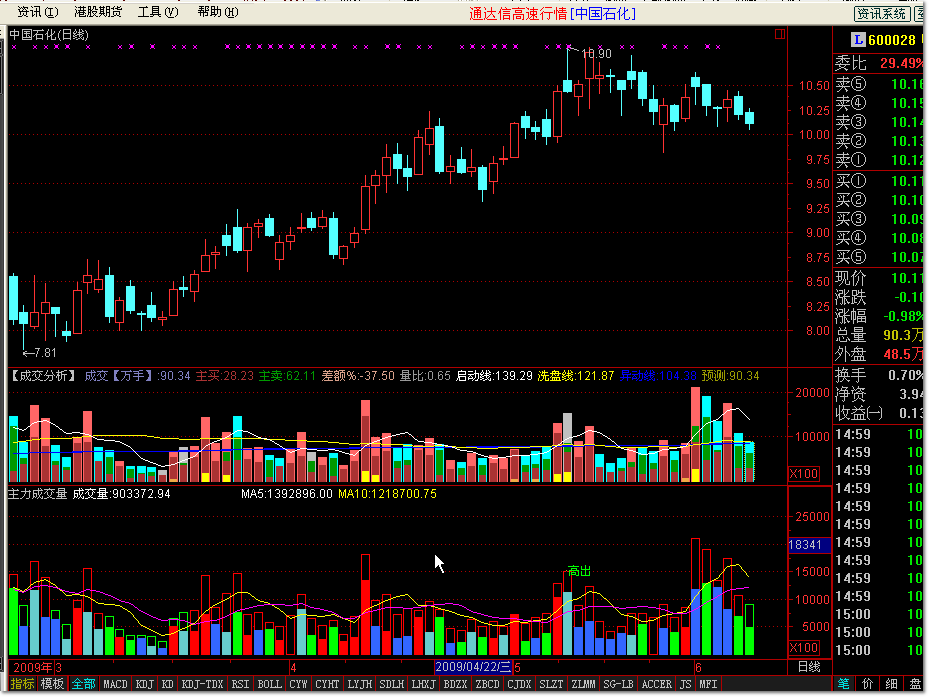This screenshot has height=697, width=930.
Task: Switch to the MACD indicator
Action: click(115, 684)
